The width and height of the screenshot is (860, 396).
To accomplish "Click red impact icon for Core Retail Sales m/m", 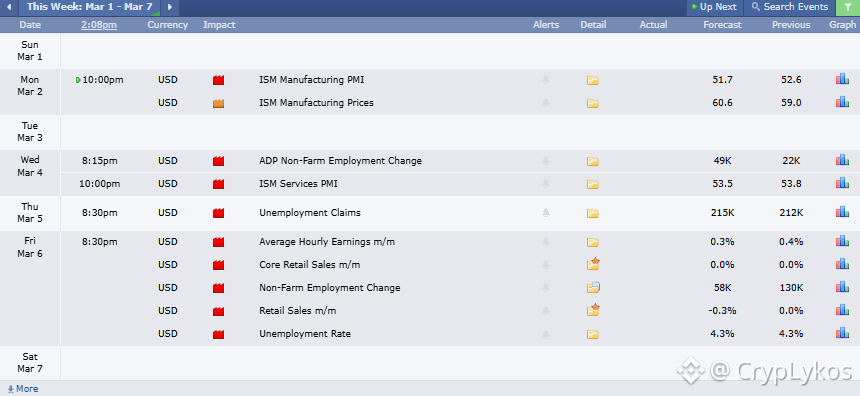I will pyautogui.click(x=219, y=265).
